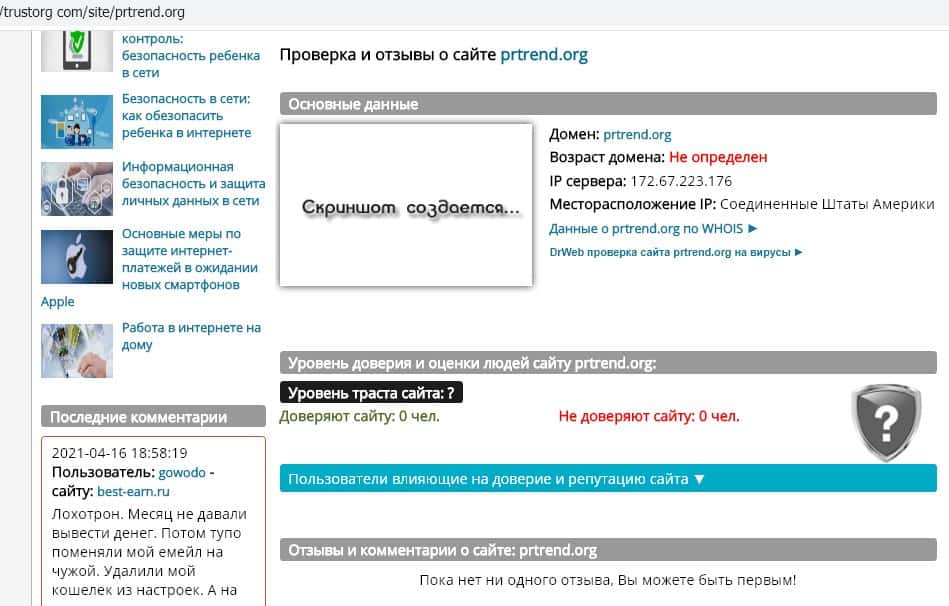Screen dimensions: 949x606
Task: Click the 'Не определен' domain age value
Action: point(718,157)
